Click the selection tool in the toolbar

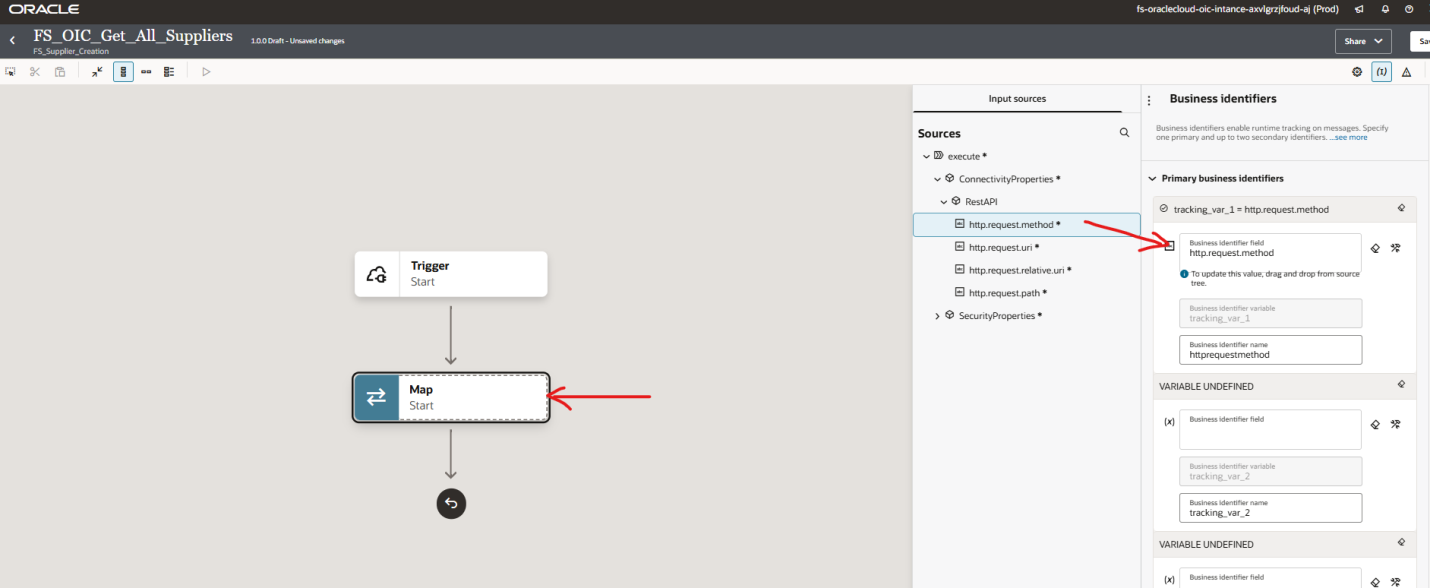point(10,72)
